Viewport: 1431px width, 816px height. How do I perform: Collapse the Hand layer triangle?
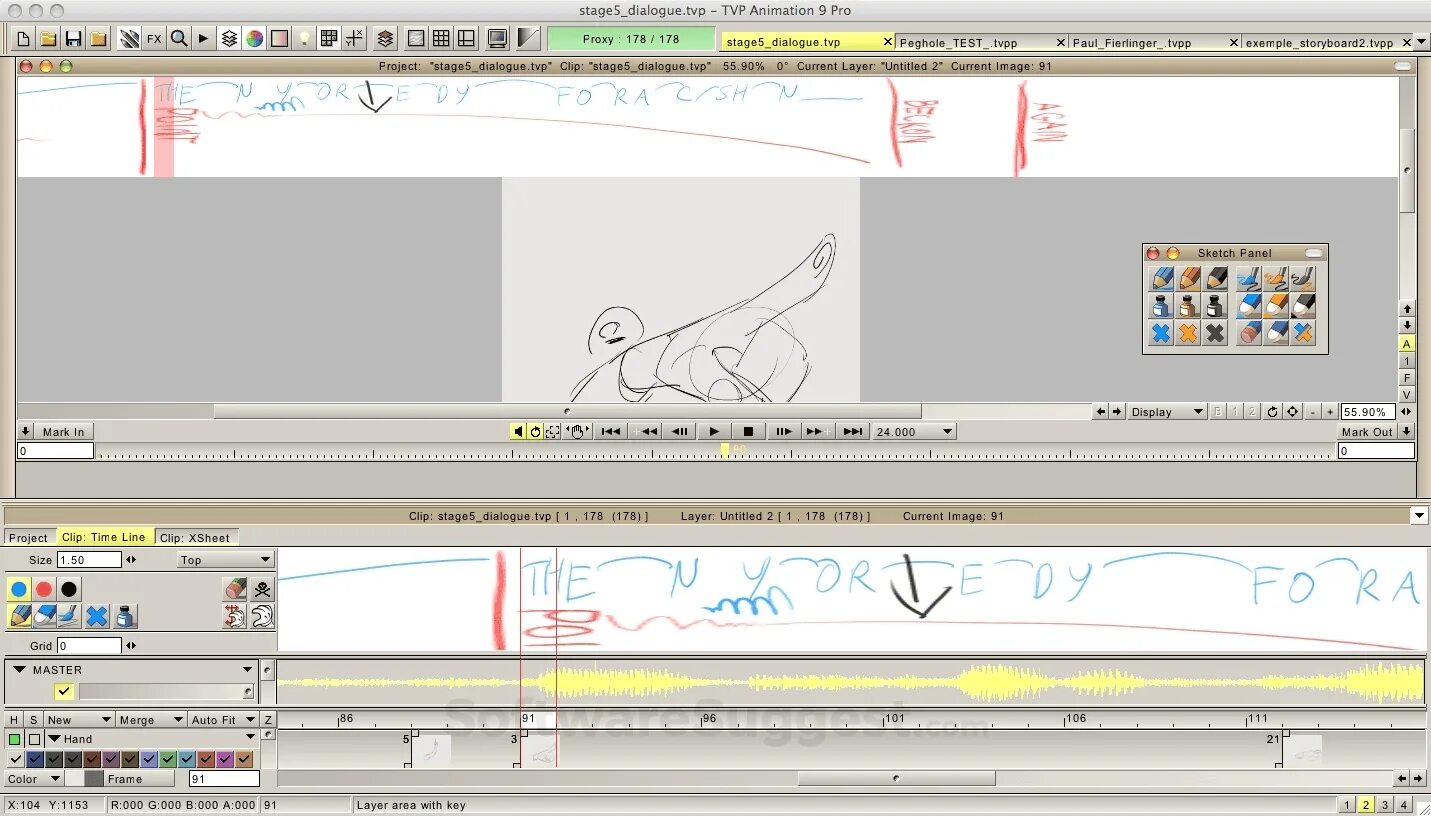pos(55,739)
